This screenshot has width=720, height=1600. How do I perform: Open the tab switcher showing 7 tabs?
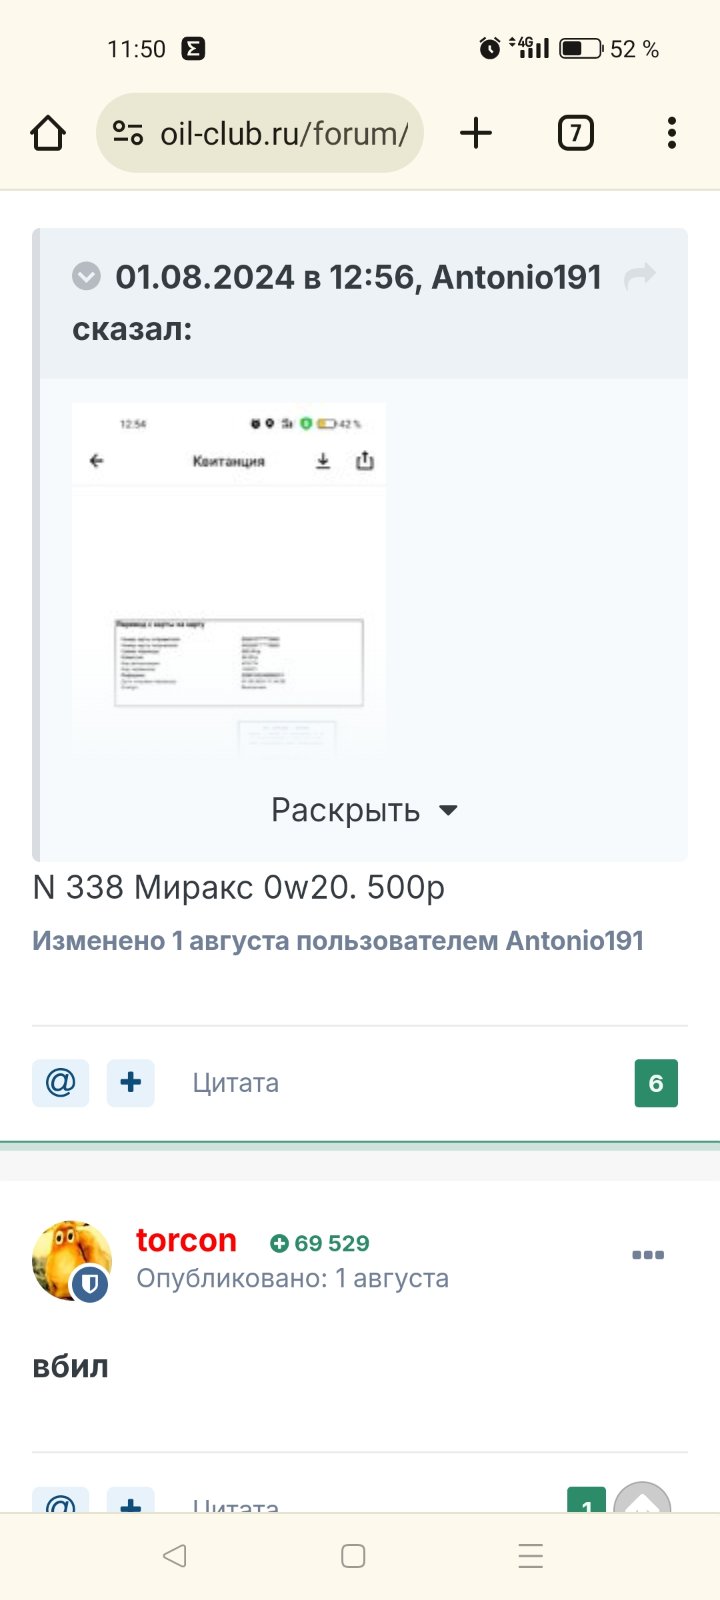click(575, 133)
